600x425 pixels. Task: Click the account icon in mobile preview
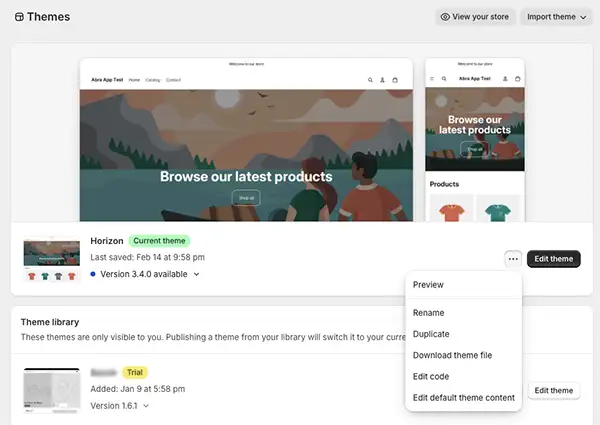tap(505, 79)
